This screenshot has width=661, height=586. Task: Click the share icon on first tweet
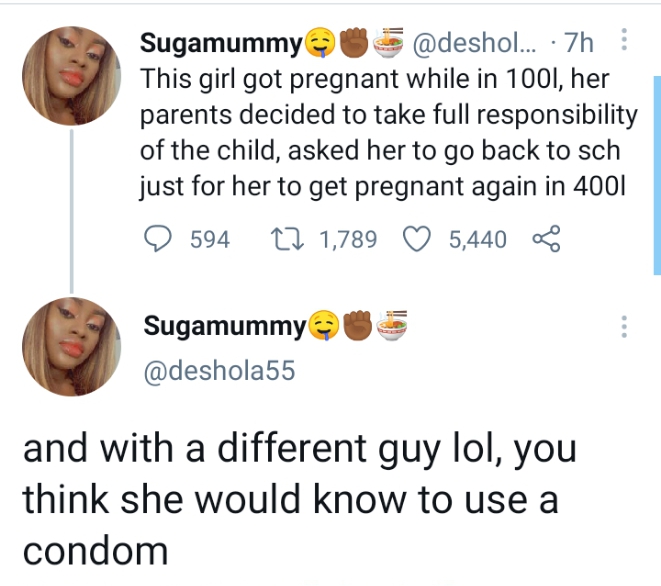pos(546,240)
